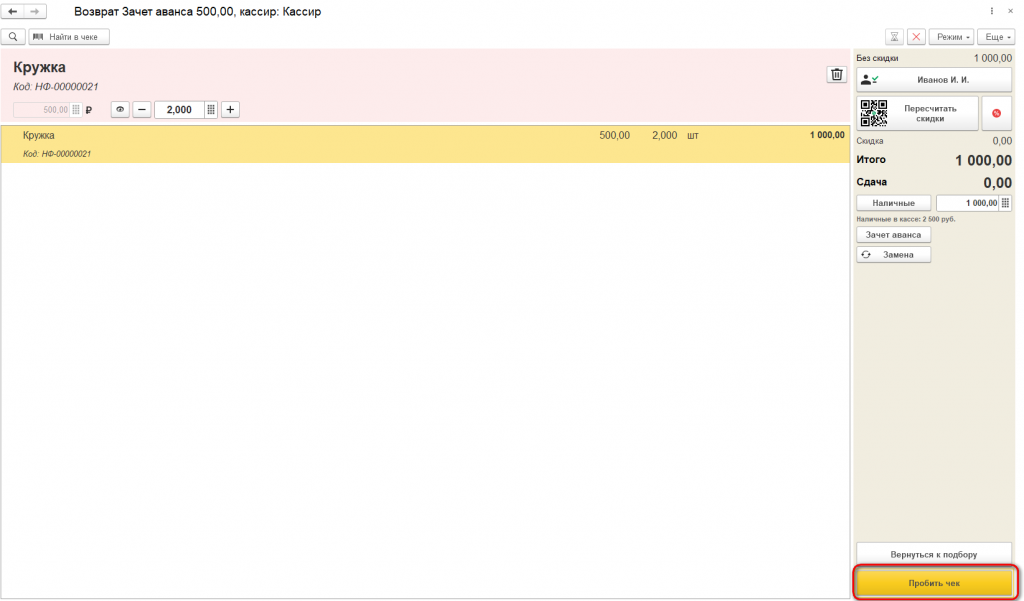This screenshot has width=1024, height=601.
Task: Click the yellow Пробить чек button
Action: [x=934, y=583]
